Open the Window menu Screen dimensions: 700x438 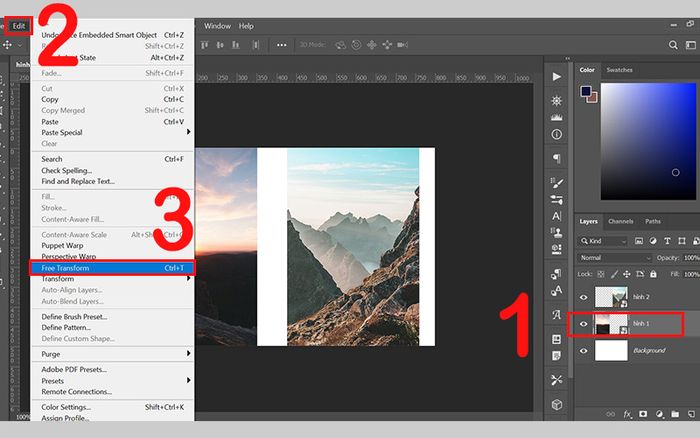coord(217,25)
